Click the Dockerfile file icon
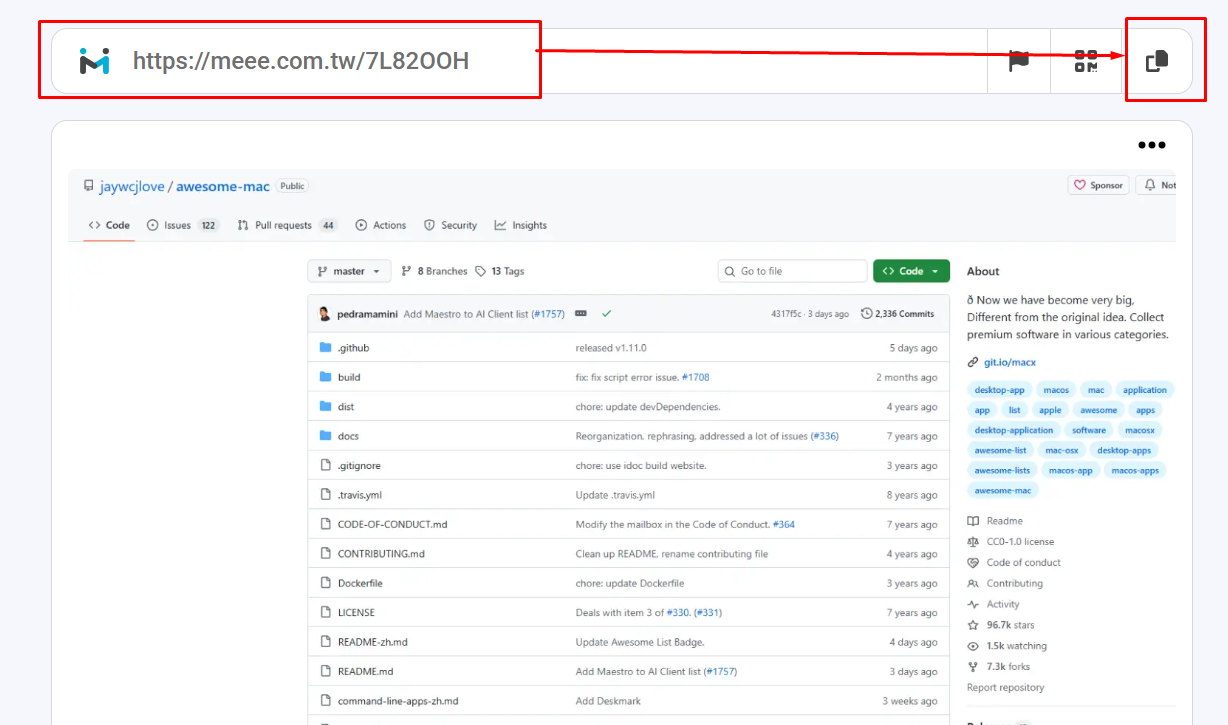 tap(325, 583)
